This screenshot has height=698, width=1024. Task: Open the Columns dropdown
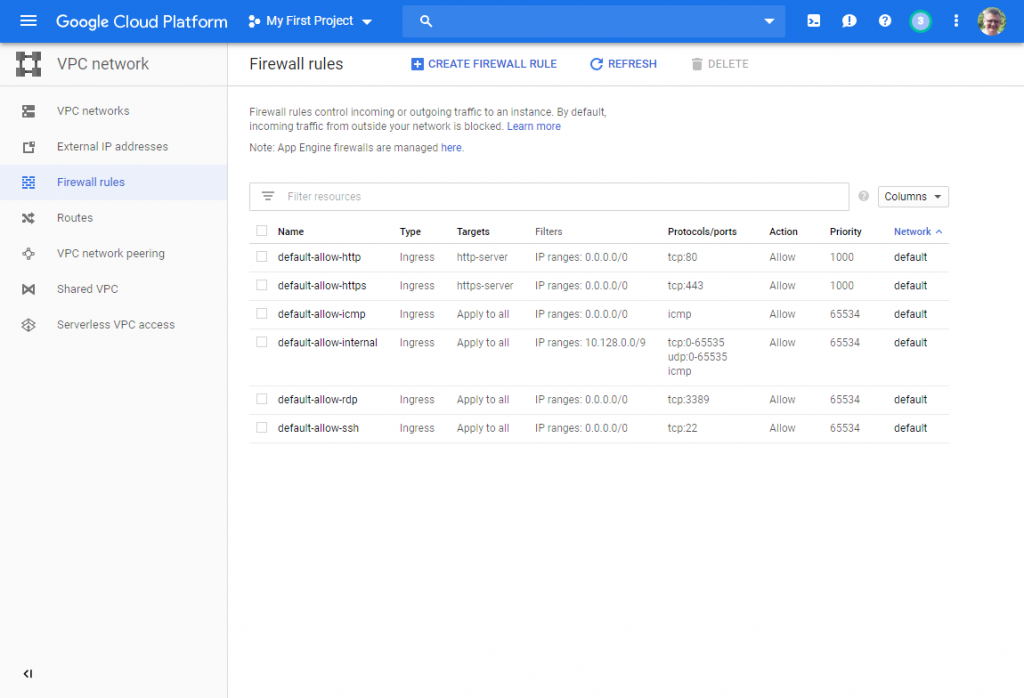913,197
